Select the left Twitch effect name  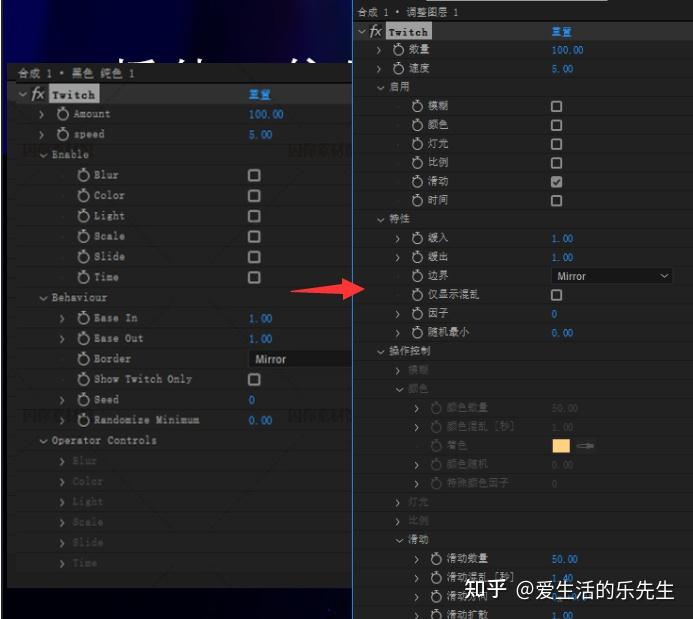click(x=74, y=94)
